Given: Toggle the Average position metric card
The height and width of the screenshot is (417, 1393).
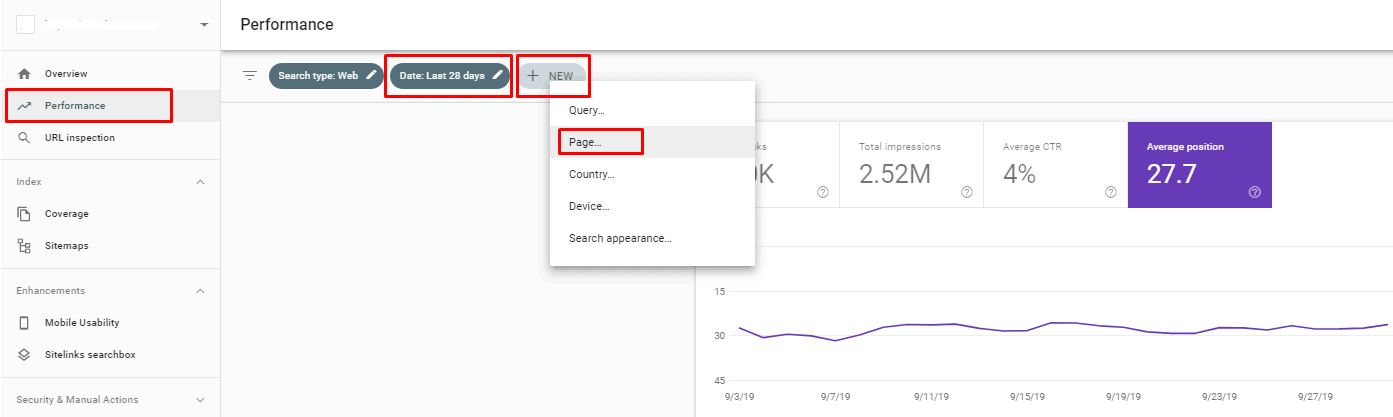Looking at the screenshot, I should click(1200, 165).
